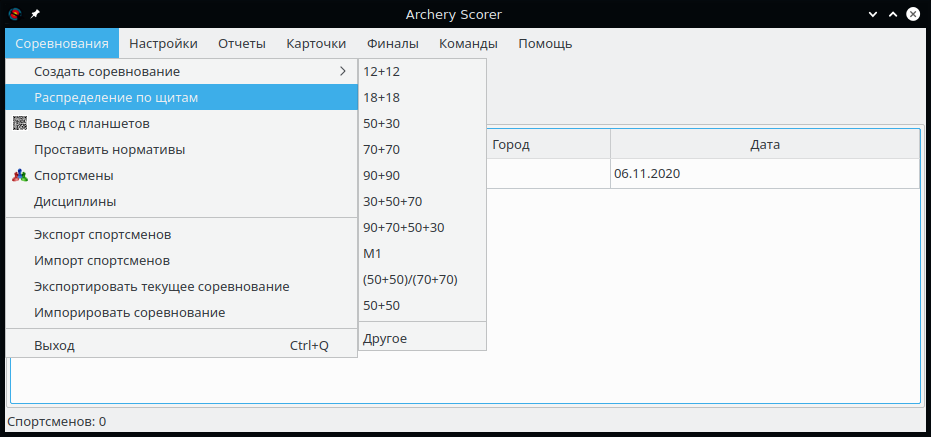The width and height of the screenshot is (931, 437).
Task: Select the 06.11.2020 date cell
Action: click(x=647, y=174)
